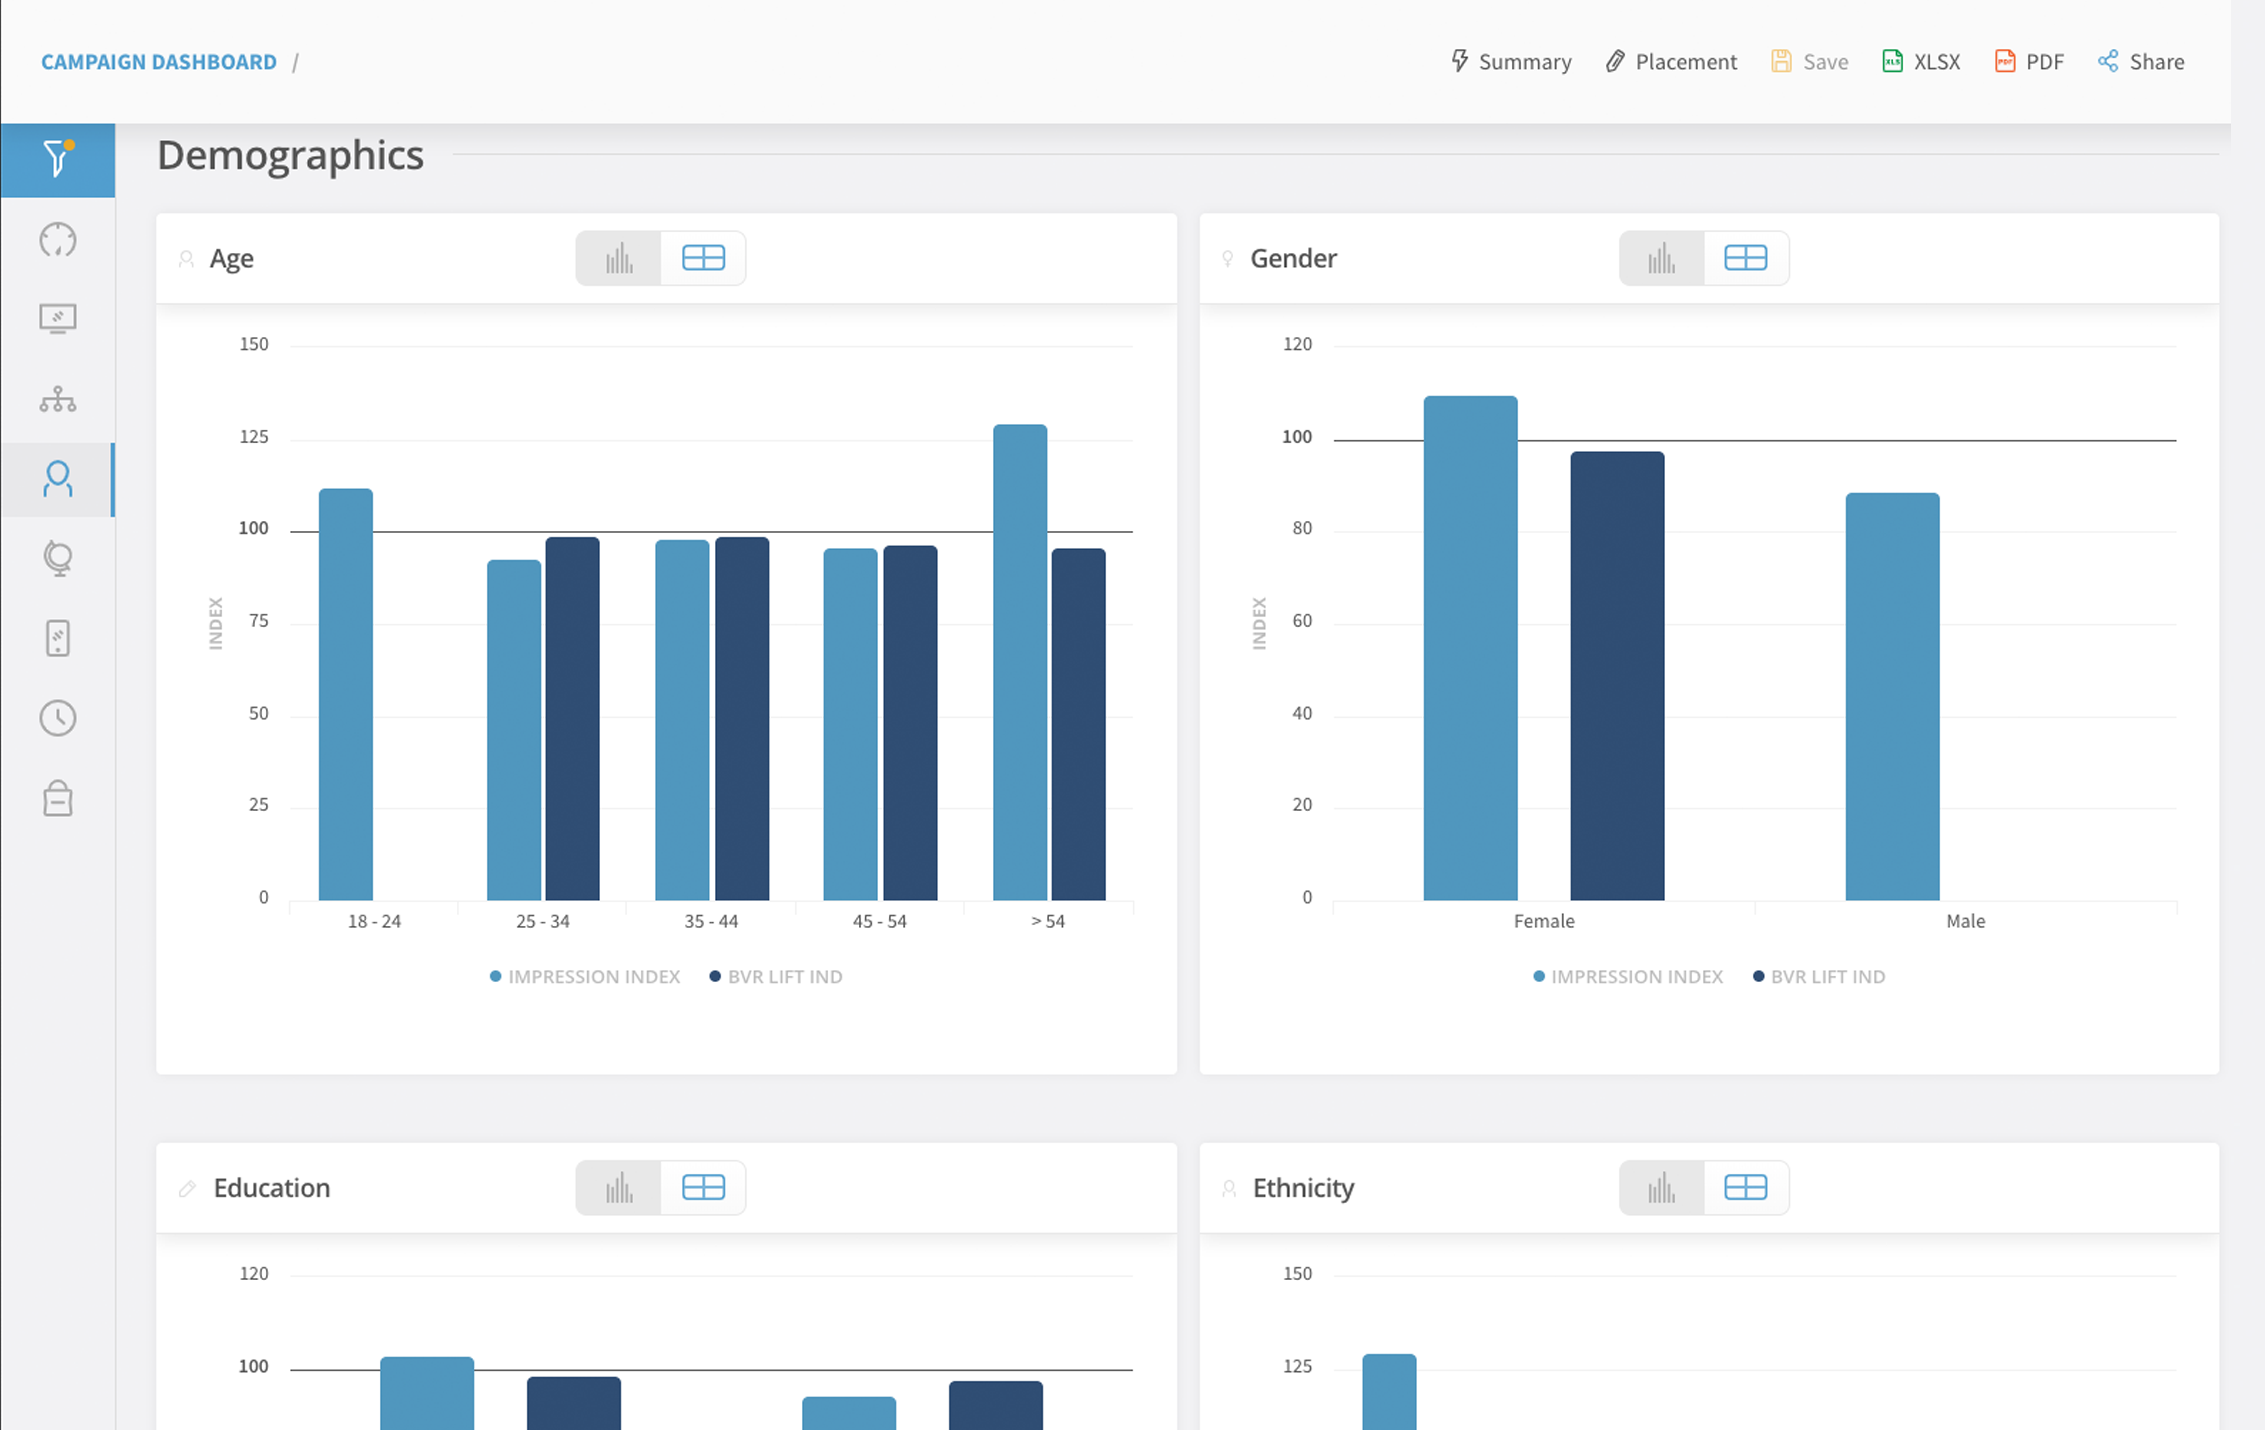The image size is (2265, 1430).
Task: Open the globe geography icon in sidebar
Action: pos(58,558)
